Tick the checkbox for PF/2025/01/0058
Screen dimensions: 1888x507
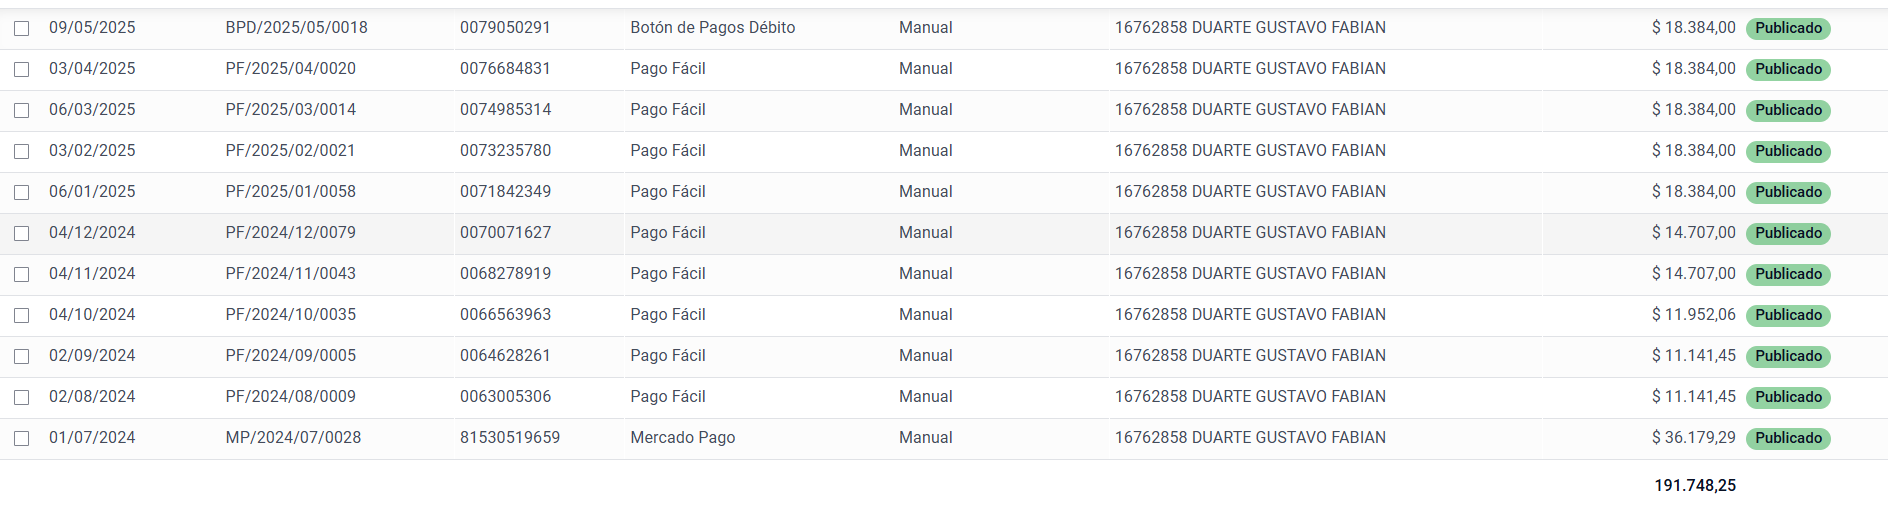pos(21,192)
